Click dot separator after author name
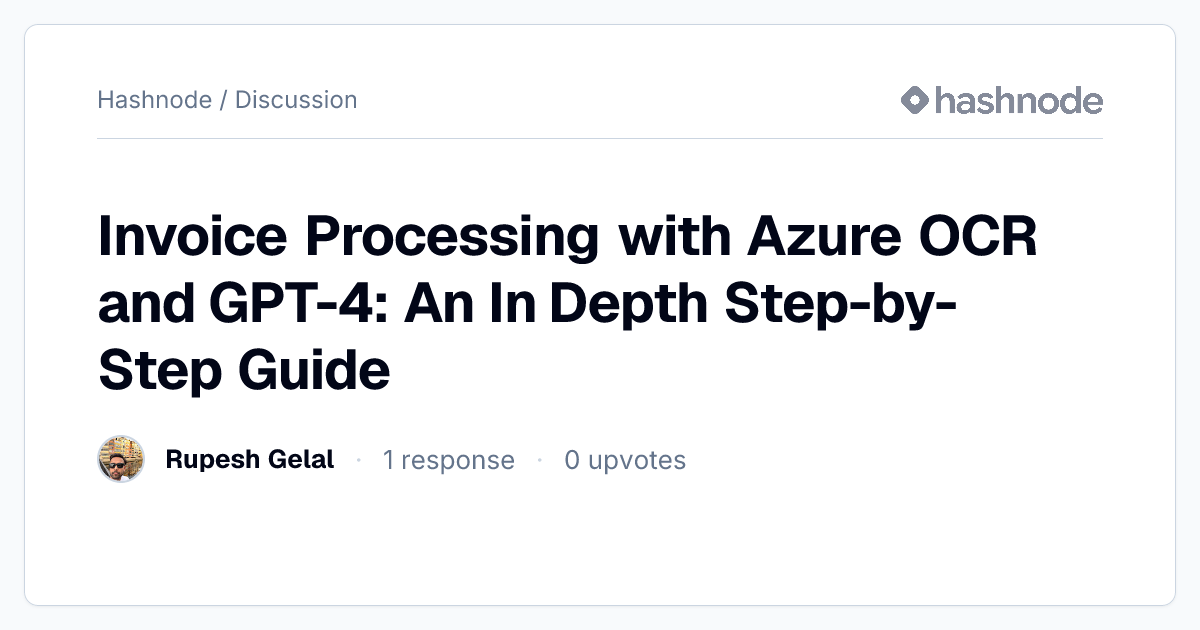This screenshot has height=630, width=1200. pos(358,461)
